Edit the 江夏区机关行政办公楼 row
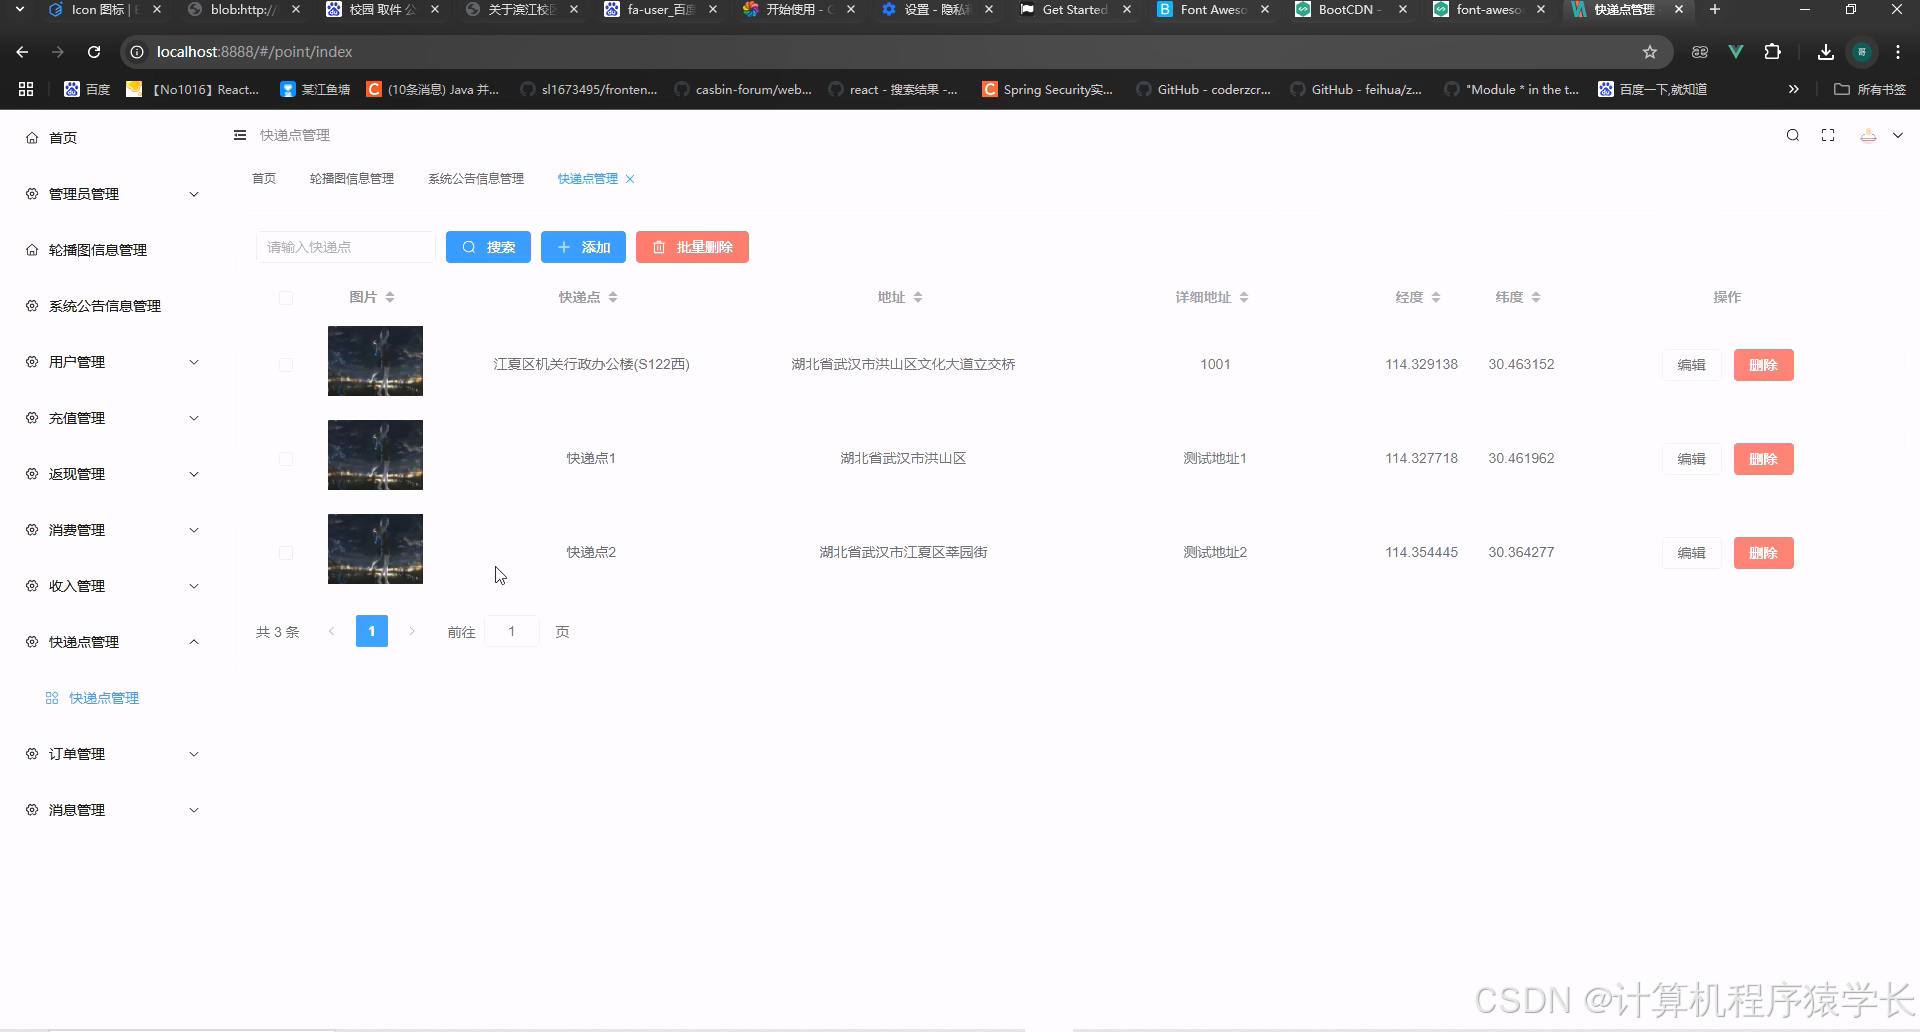The image size is (1920, 1032). pyautogui.click(x=1692, y=365)
